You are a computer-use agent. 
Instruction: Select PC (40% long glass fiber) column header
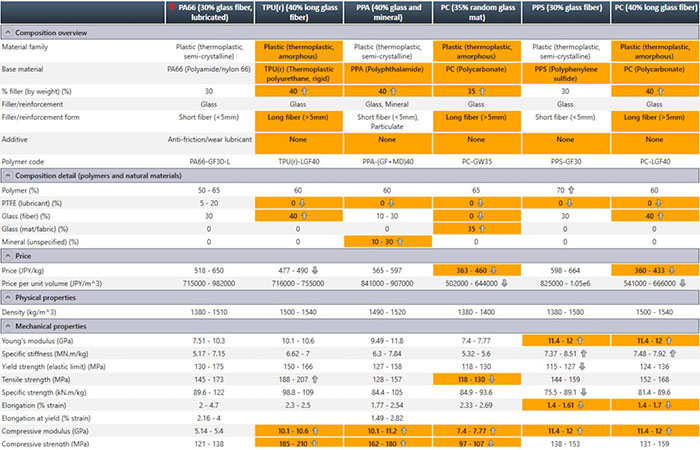click(655, 12)
